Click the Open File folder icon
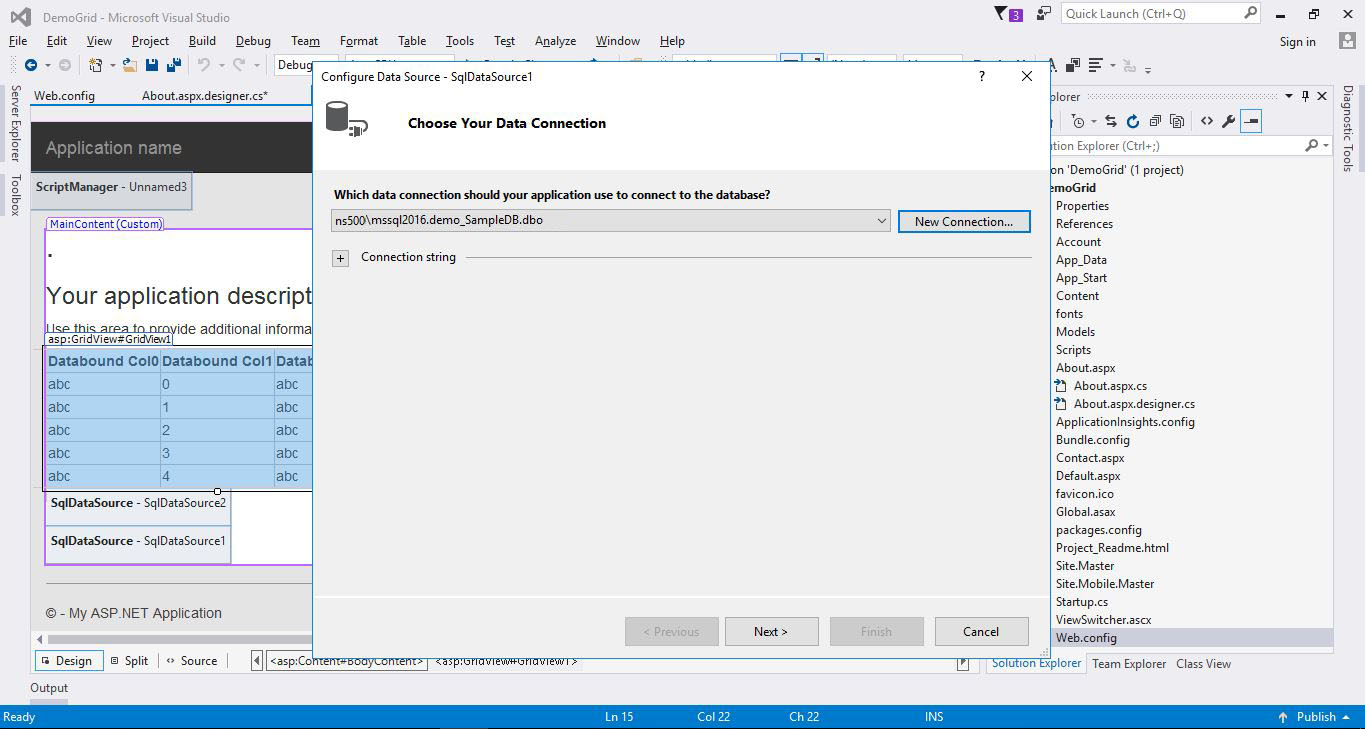Viewport: 1365px width, 729px height. point(131,65)
